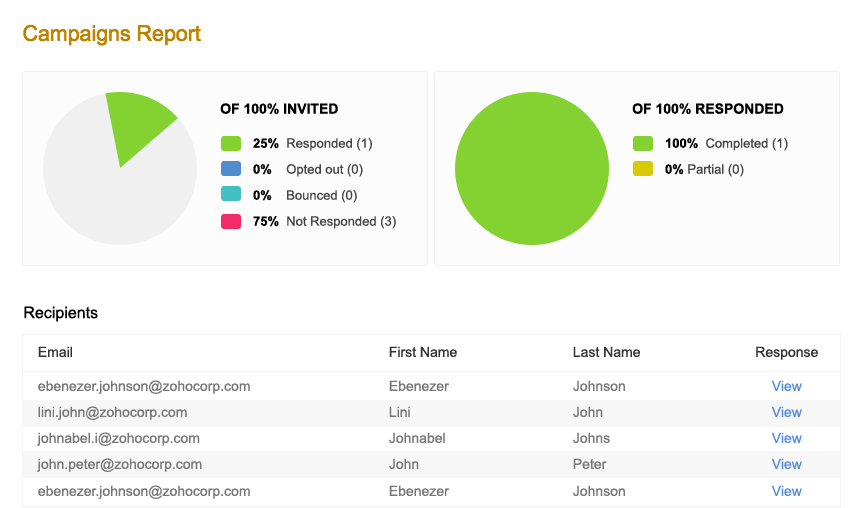
Task: Click the First Name column header
Action: pyautogui.click(x=423, y=352)
